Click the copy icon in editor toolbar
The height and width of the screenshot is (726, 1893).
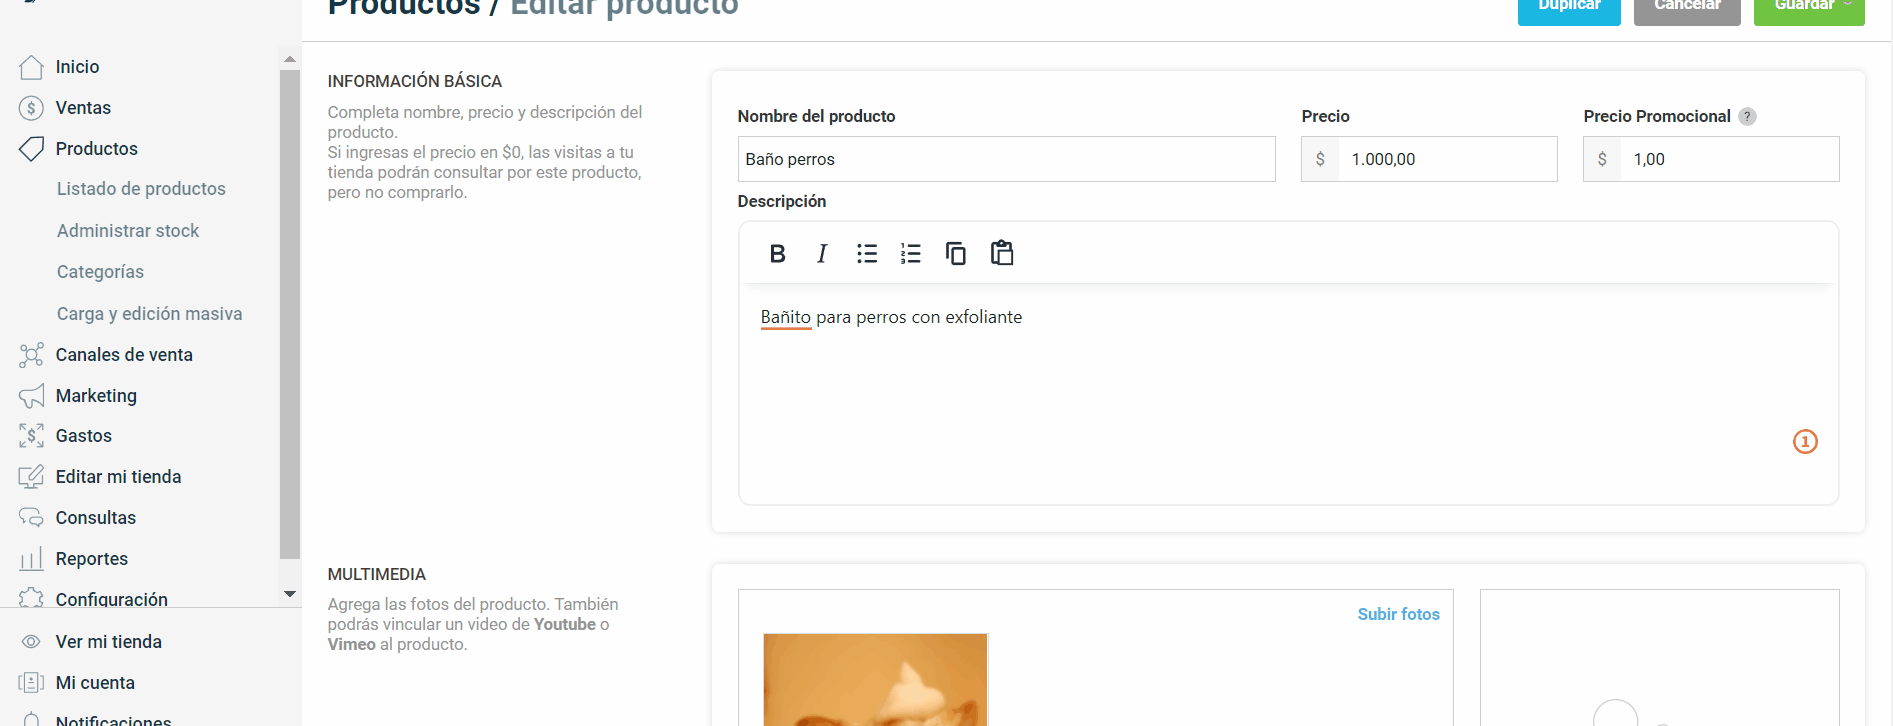pyautogui.click(x=955, y=254)
